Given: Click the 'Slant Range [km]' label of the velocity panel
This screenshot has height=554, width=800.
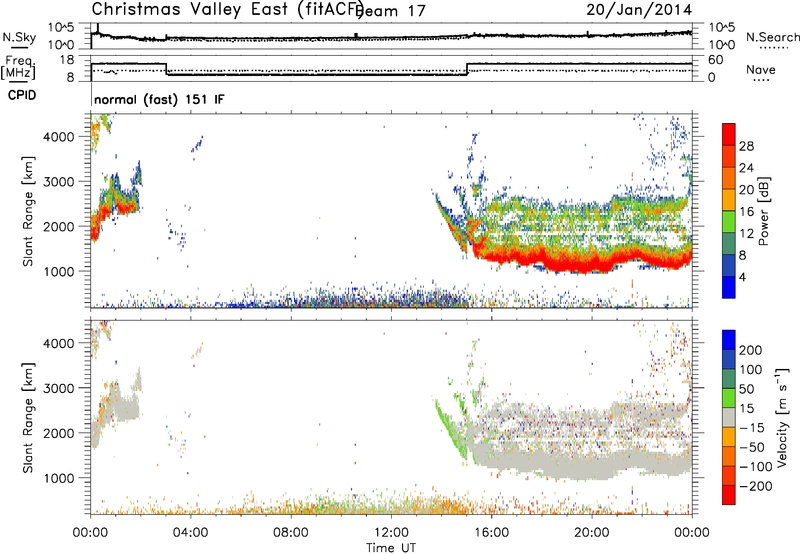Looking at the screenshot, I should coord(28,418).
